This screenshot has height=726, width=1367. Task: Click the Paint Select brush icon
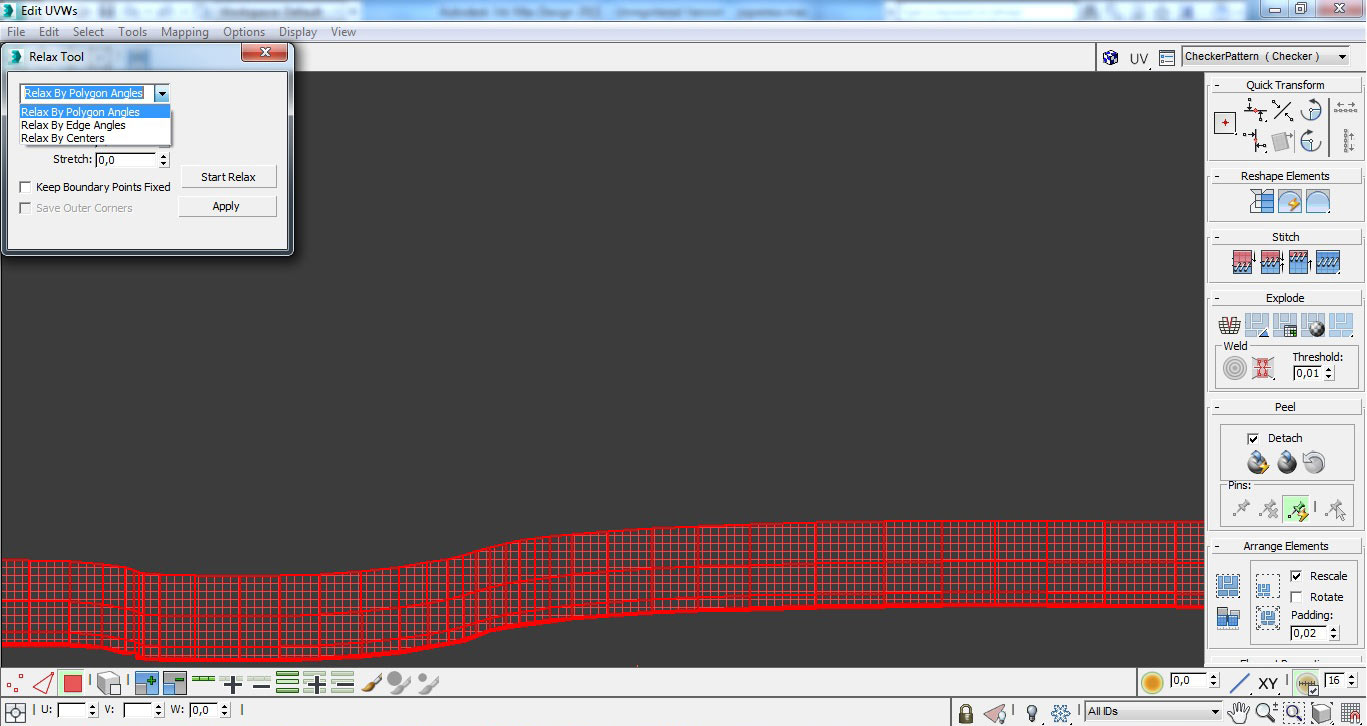point(371,684)
